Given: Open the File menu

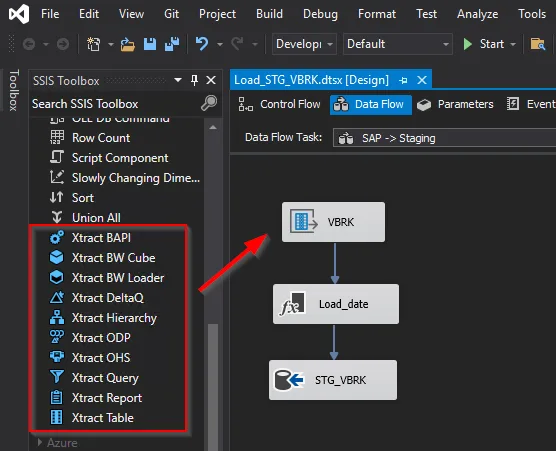Looking at the screenshot, I should (50, 14).
